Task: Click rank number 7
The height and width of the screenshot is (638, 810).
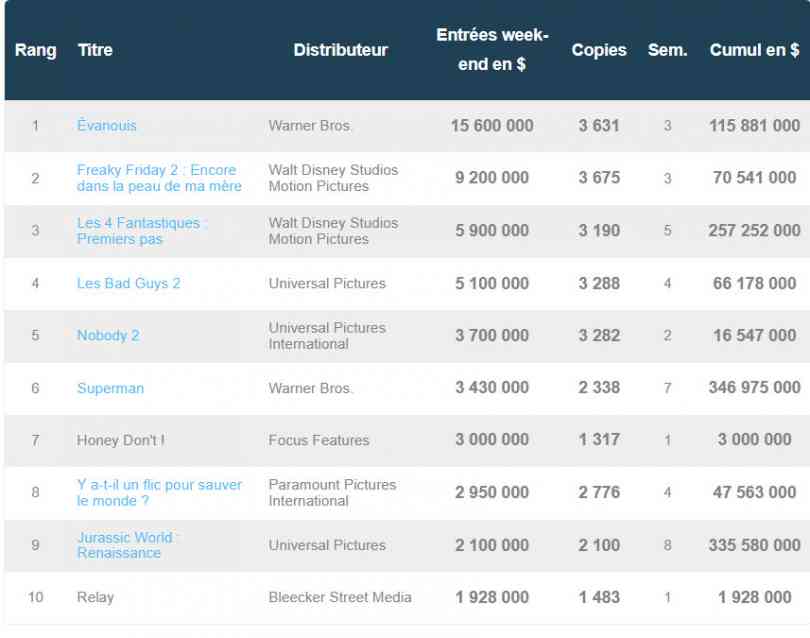Action: tap(35, 440)
